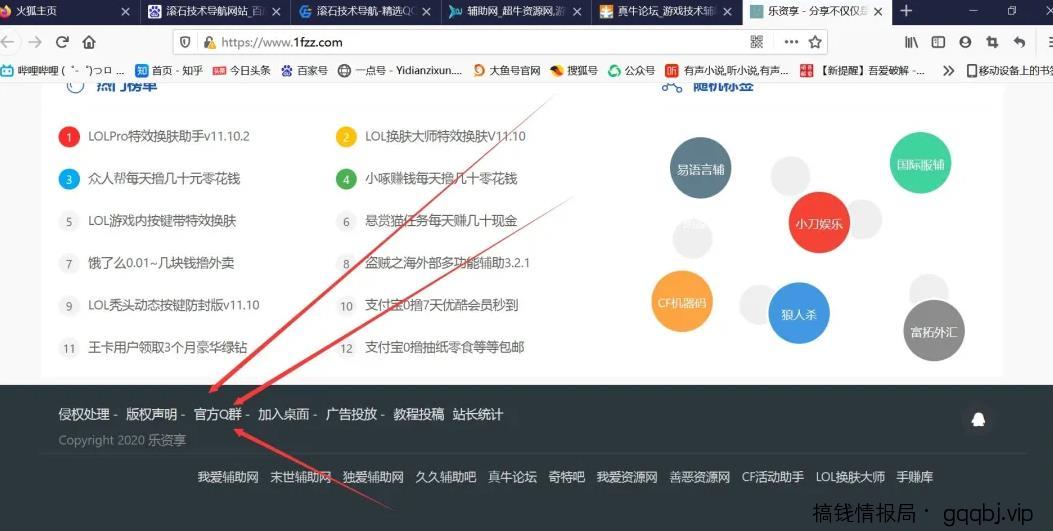Click the 易语言辅 bubble

click(x=700, y=168)
